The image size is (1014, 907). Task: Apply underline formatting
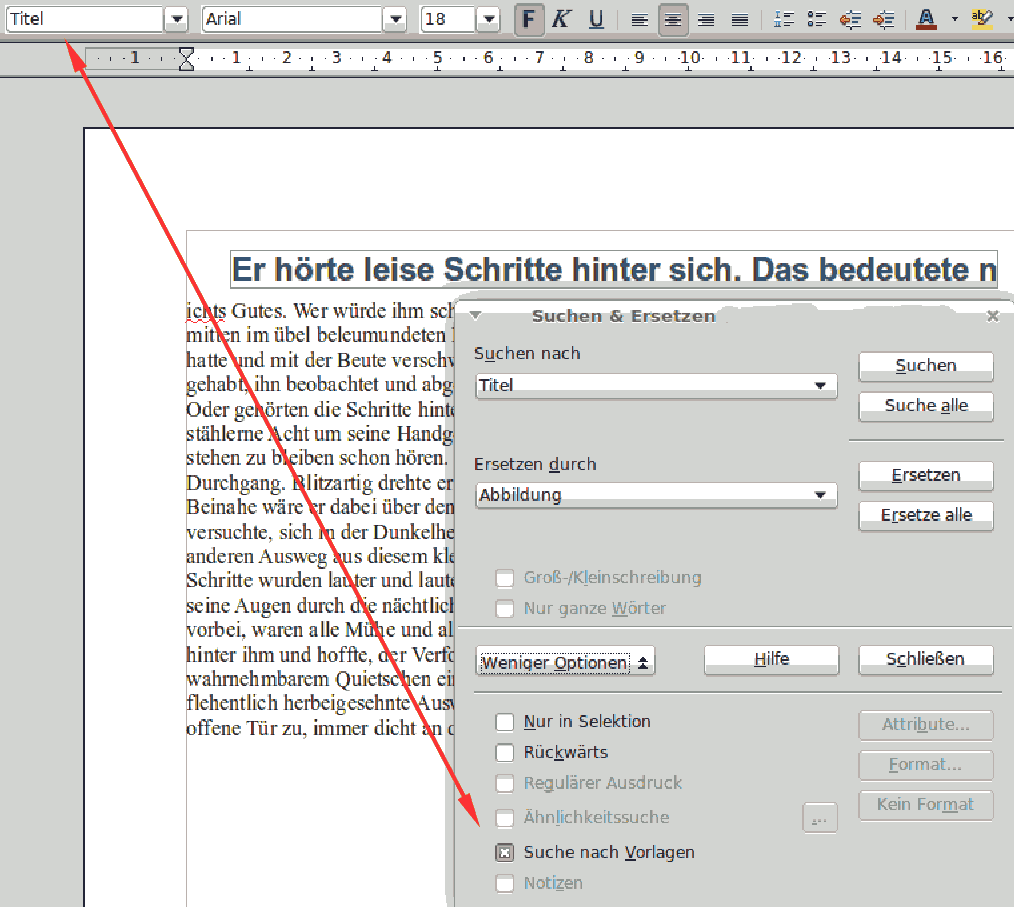(x=596, y=19)
